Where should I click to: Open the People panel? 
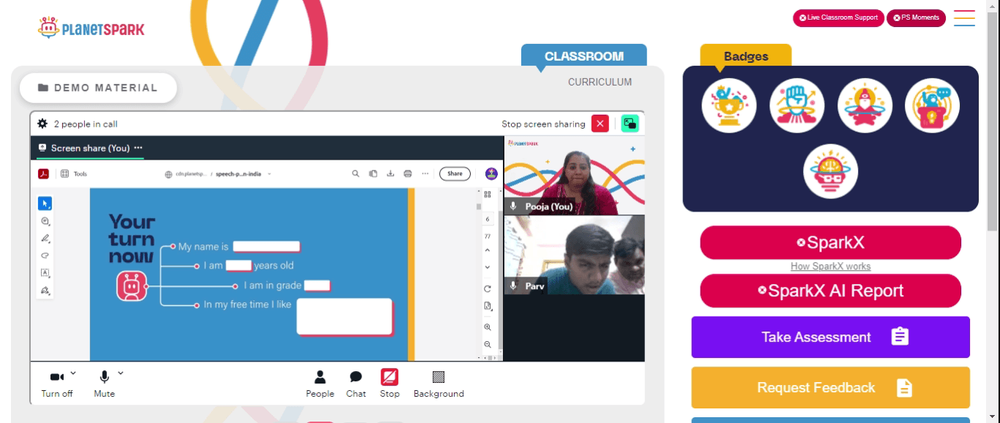point(320,384)
